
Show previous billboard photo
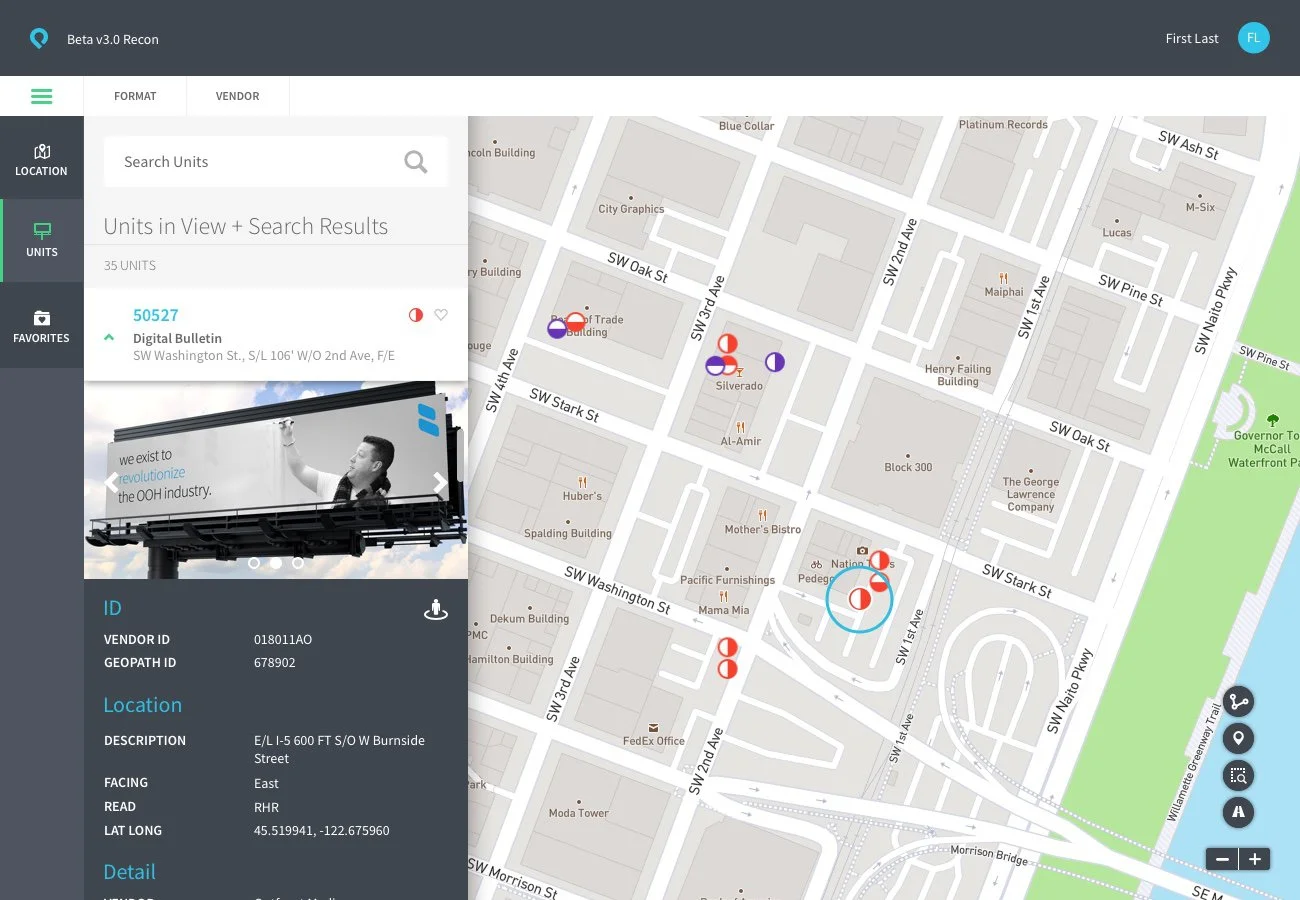pyautogui.click(x=111, y=483)
